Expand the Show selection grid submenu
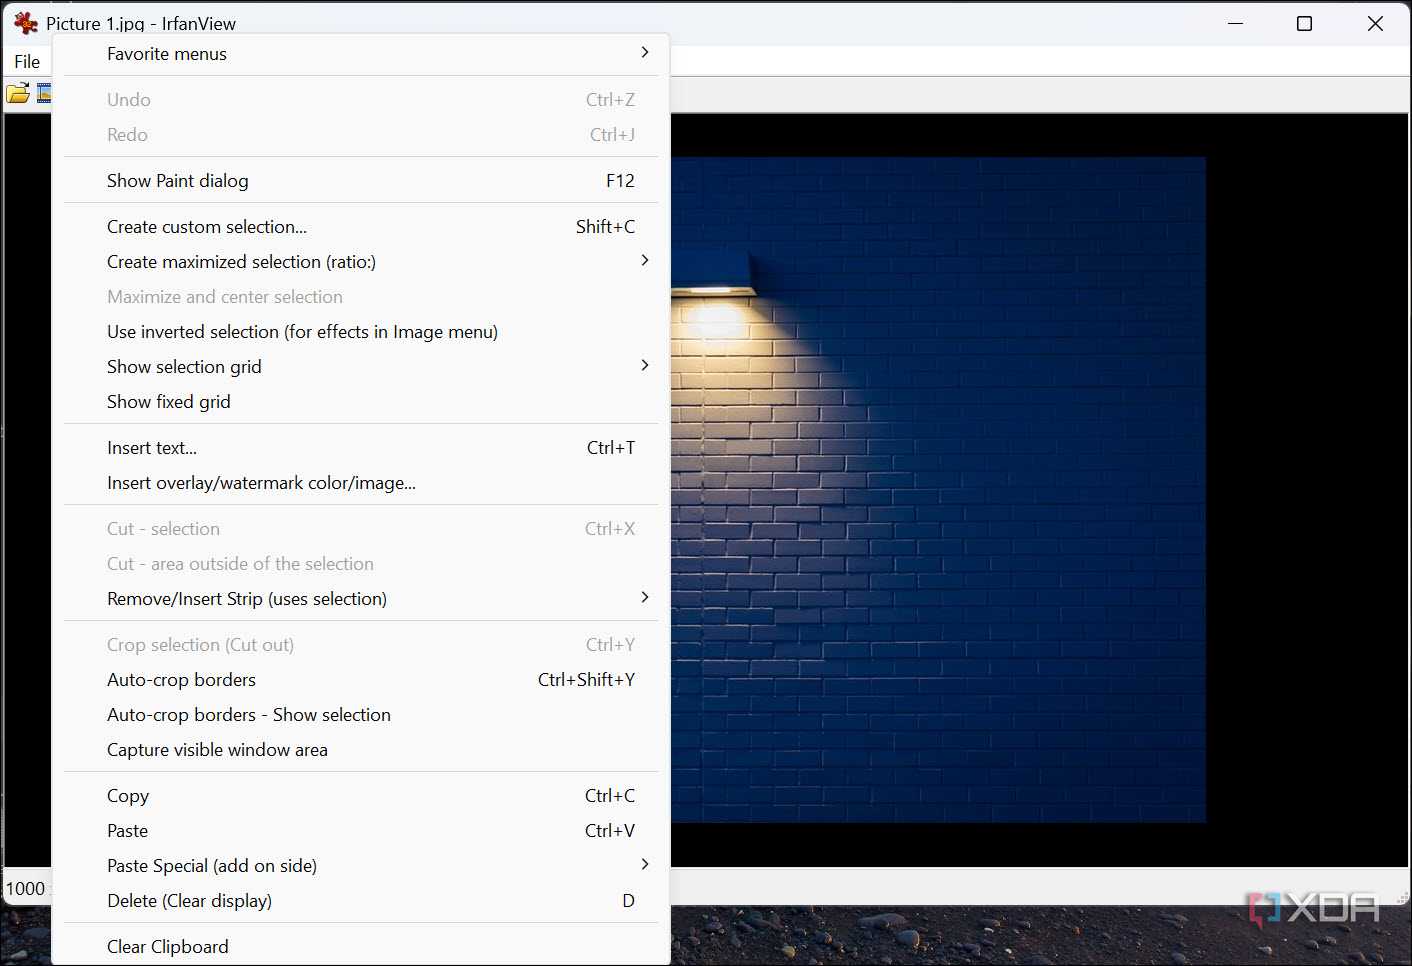This screenshot has width=1412, height=966. point(361,367)
